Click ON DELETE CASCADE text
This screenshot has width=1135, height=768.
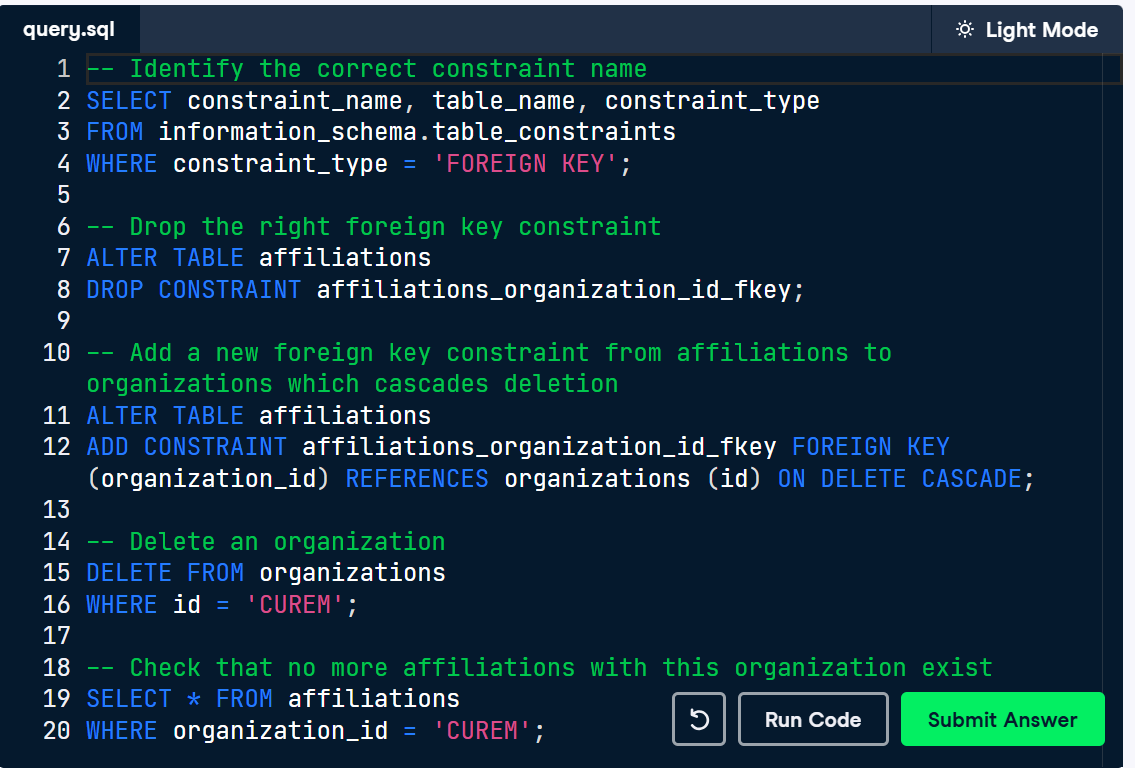tap(899, 478)
